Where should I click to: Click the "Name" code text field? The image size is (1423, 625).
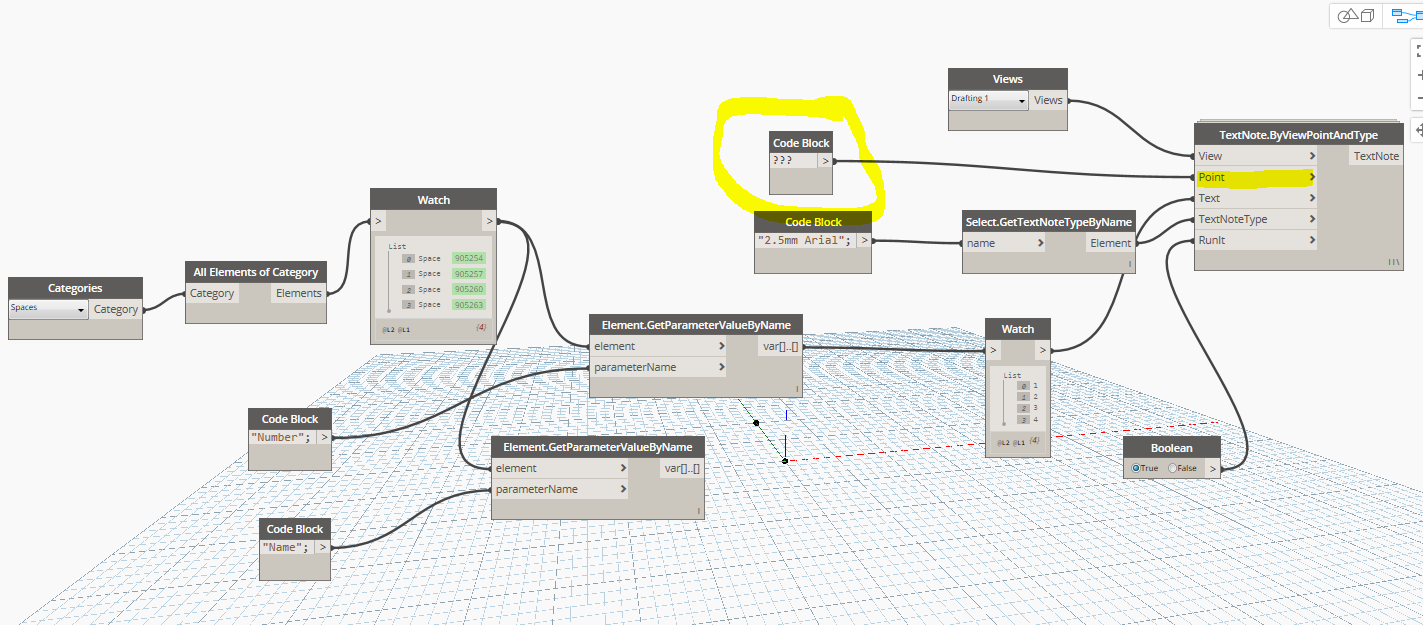[x=286, y=547]
